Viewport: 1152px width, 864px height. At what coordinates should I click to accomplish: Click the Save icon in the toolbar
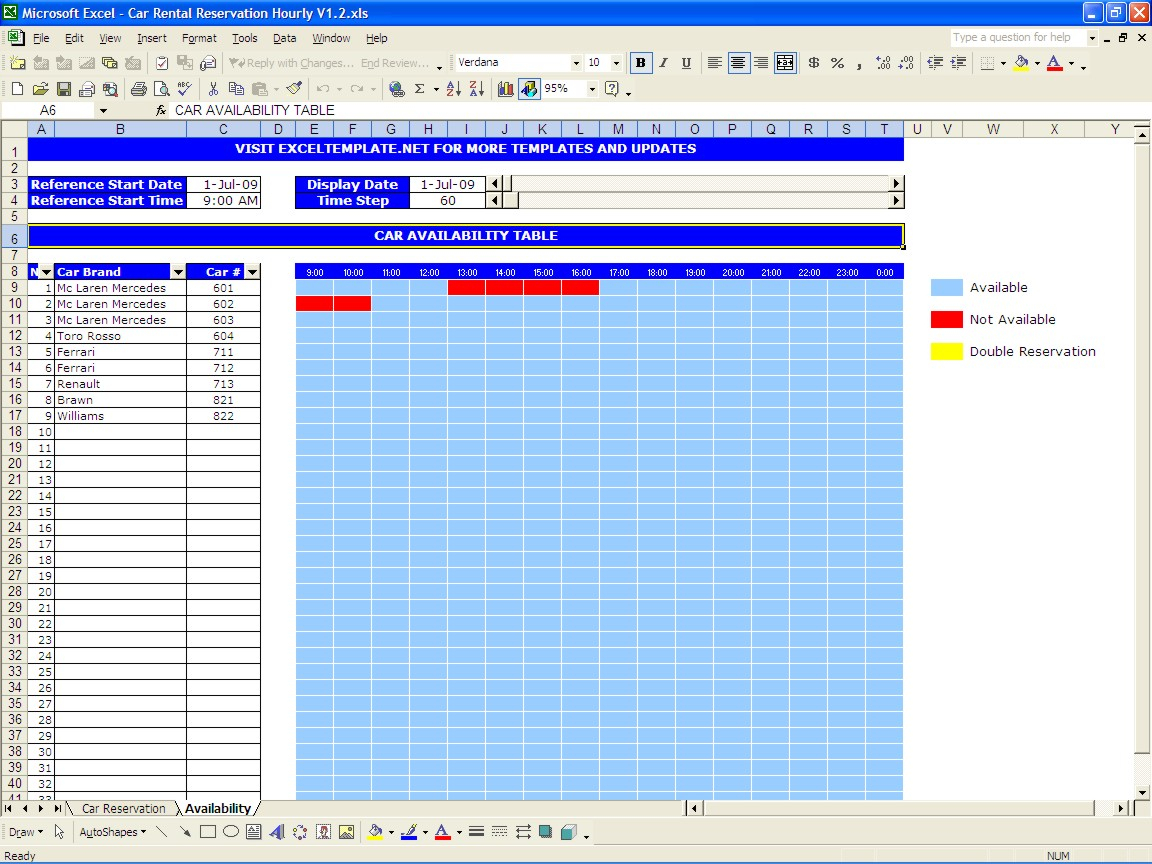[x=64, y=89]
